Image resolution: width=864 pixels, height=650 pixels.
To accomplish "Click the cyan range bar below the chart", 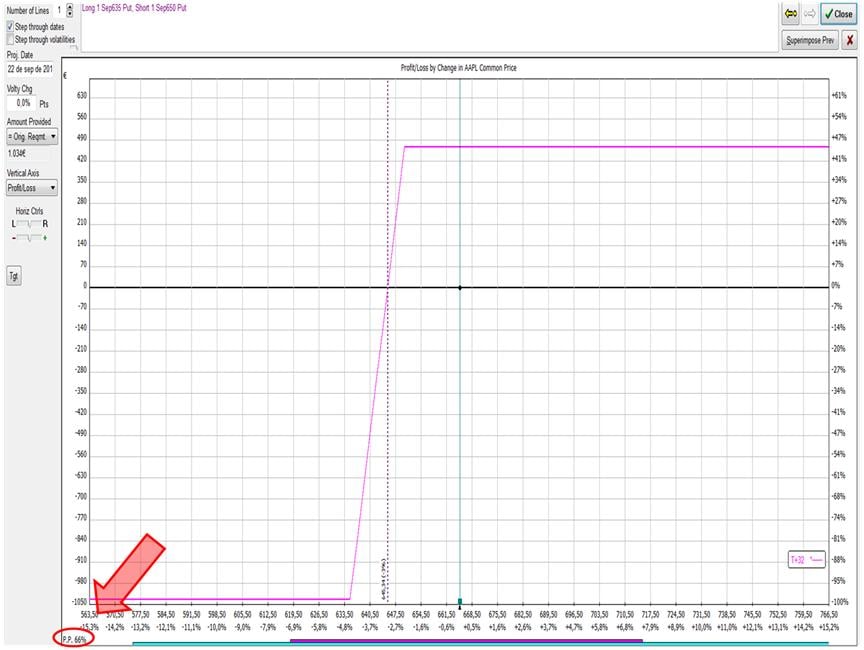I will pyautogui.click(x=480, y=643).
